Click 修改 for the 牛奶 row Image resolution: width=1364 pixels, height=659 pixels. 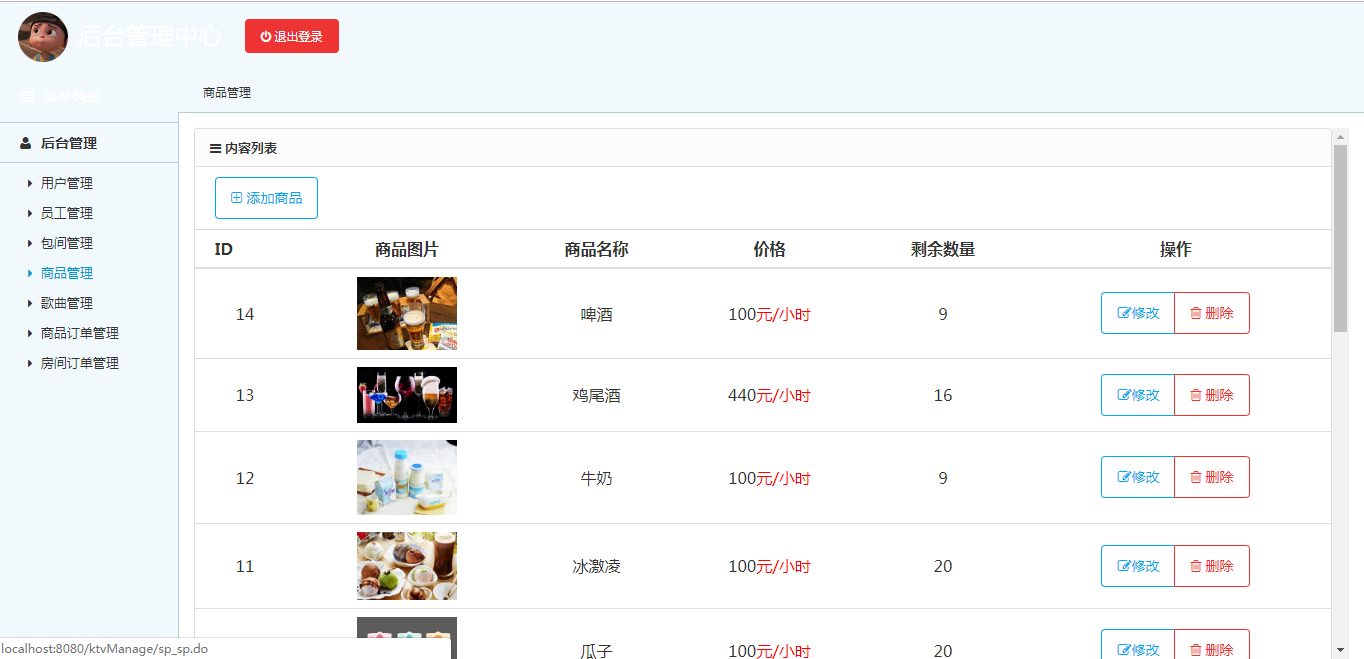pyautogui.click(x=1138, y=477)
